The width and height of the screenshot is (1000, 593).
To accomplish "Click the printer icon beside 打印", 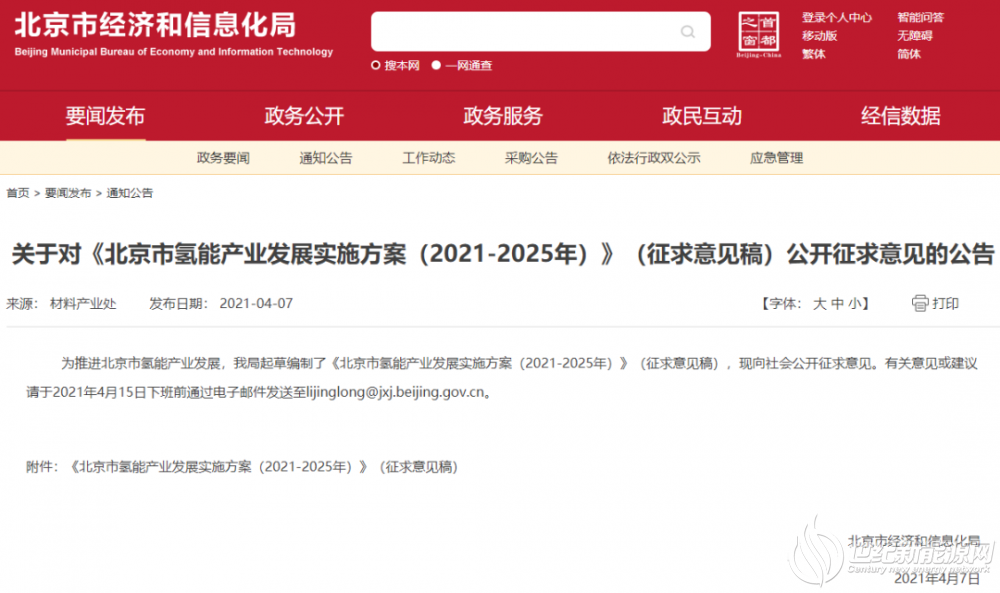I will click(920, 304).
